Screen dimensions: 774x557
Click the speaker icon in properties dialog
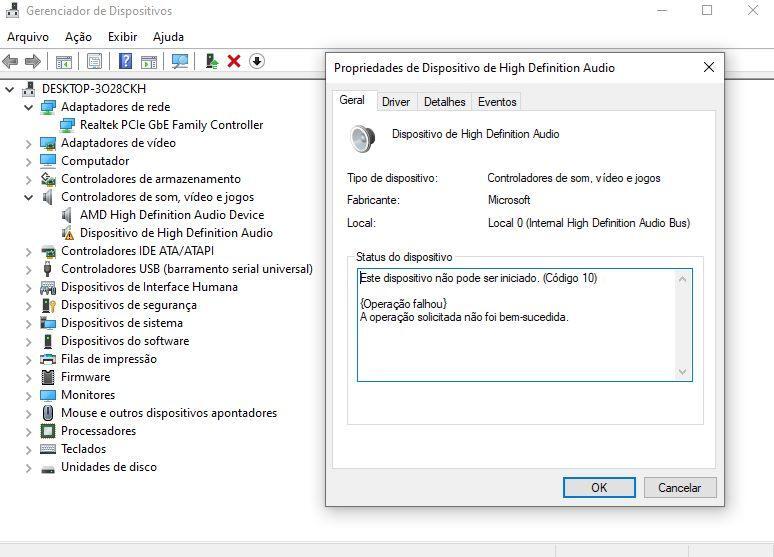363,139
